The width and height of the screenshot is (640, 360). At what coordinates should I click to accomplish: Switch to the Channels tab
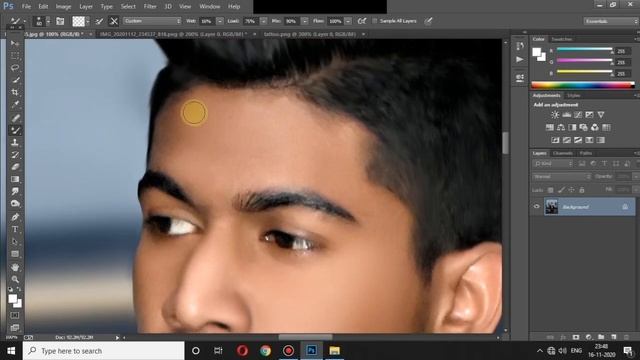pos(562,153)
